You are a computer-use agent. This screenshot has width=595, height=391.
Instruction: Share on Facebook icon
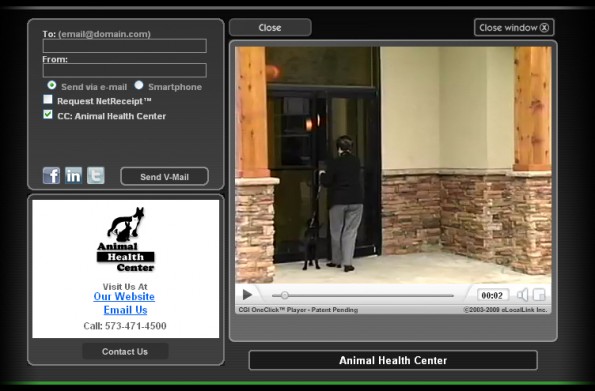point(51,175)
